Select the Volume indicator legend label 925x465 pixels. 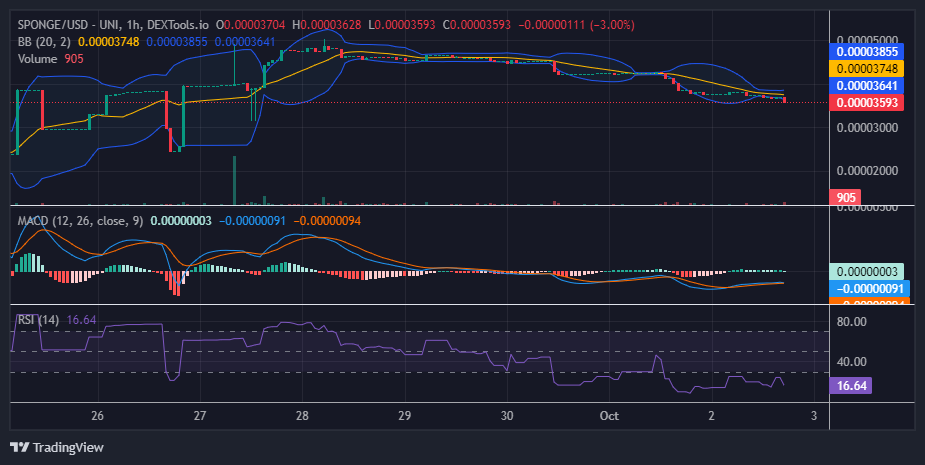click(37, 58)
